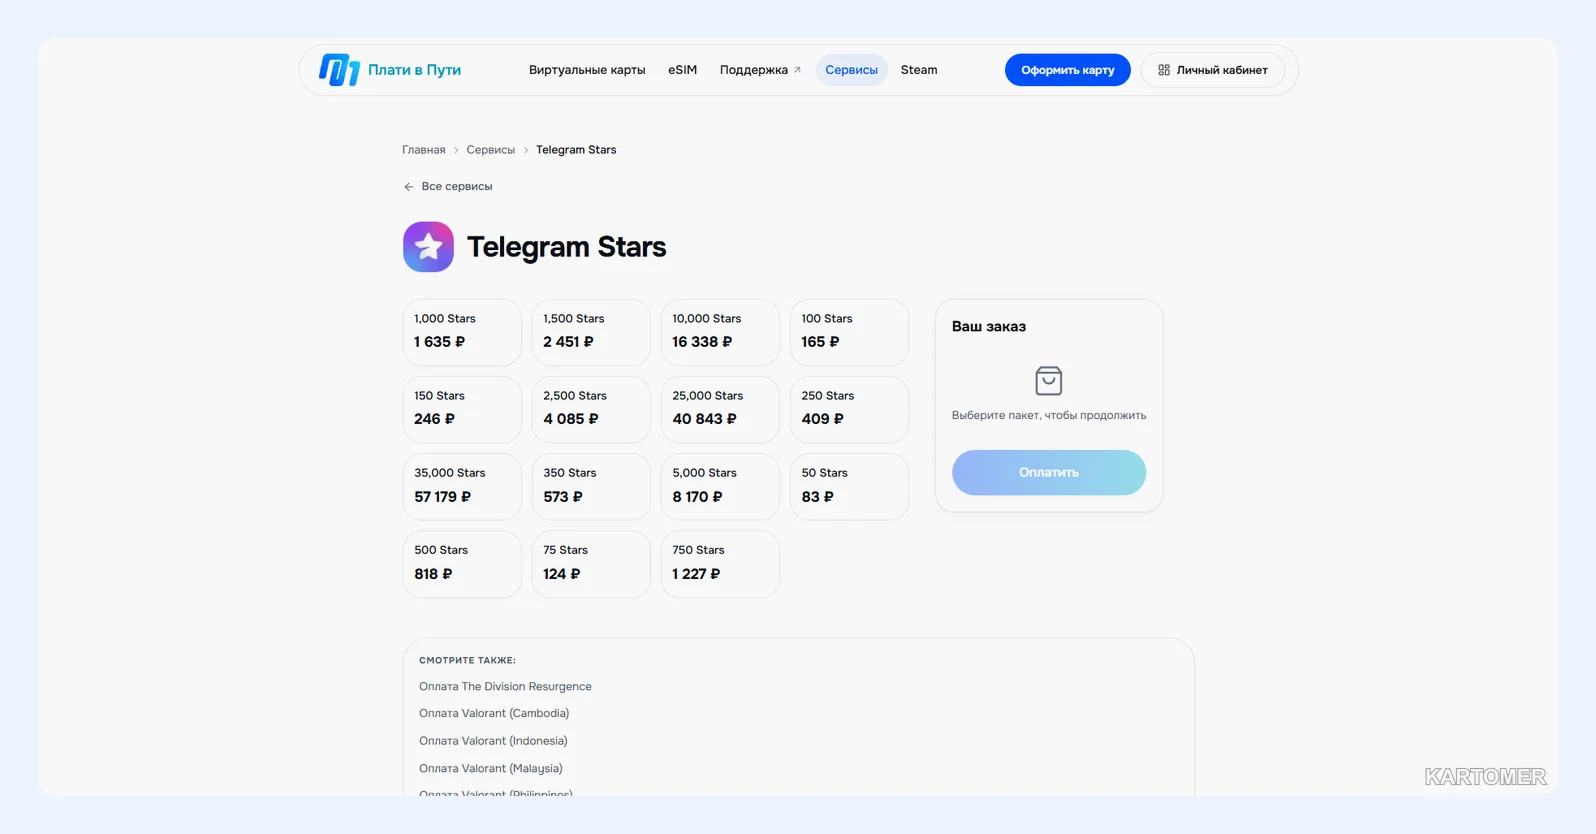
Task: Select the 35,000 Stars package
Action: point(462,487)
